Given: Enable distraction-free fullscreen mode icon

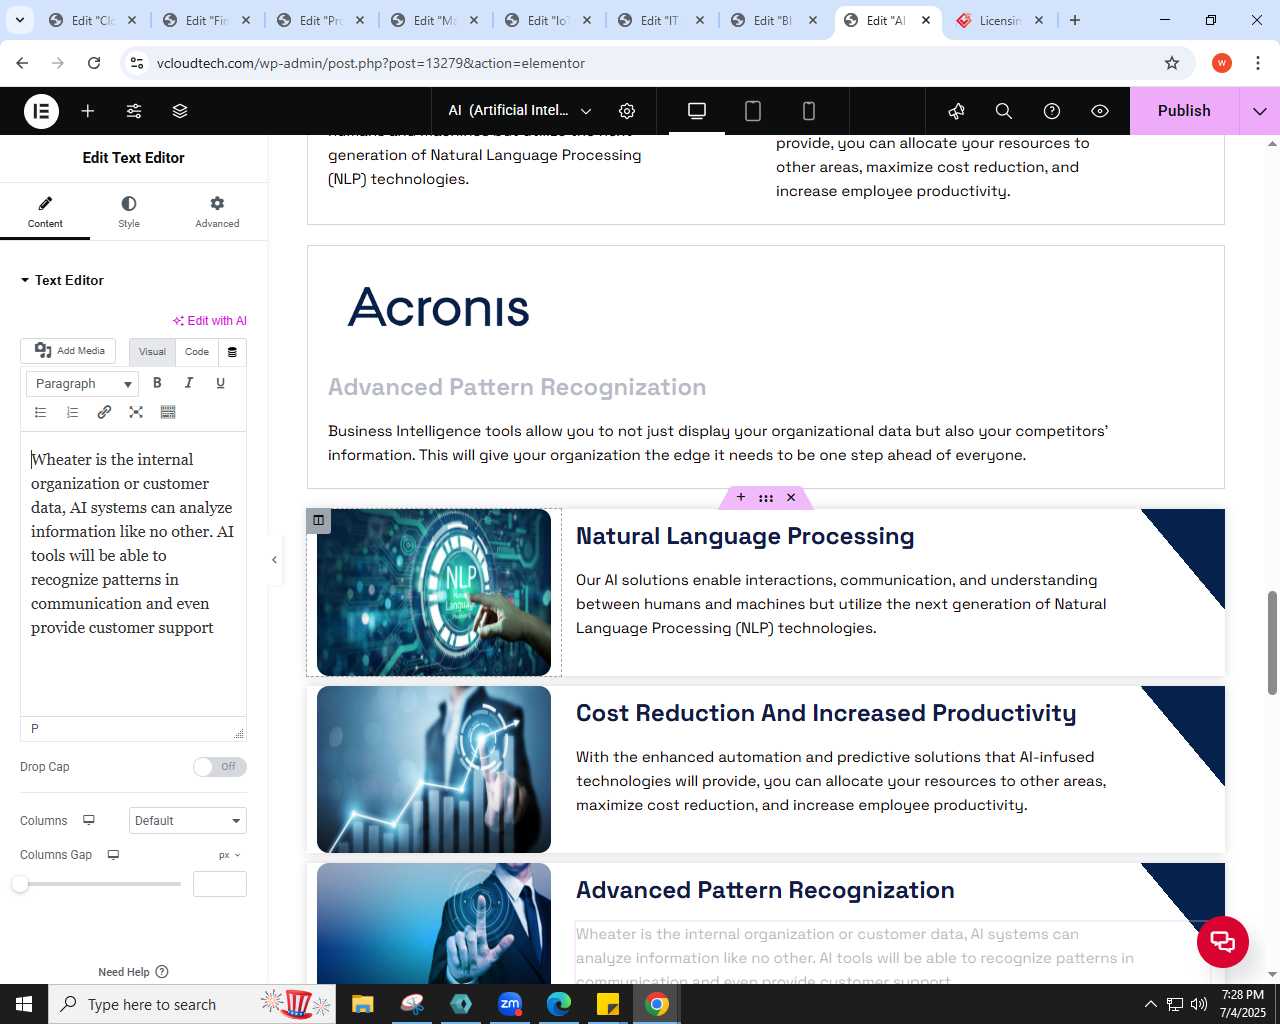Looking at the screenshot, I should point(136,412).
